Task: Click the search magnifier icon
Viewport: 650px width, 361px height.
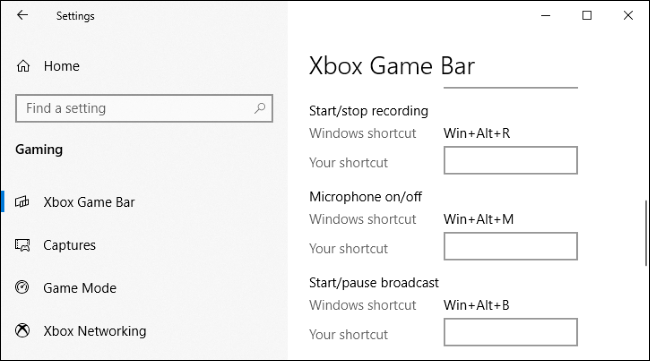Action: click(x=260, y=108)
